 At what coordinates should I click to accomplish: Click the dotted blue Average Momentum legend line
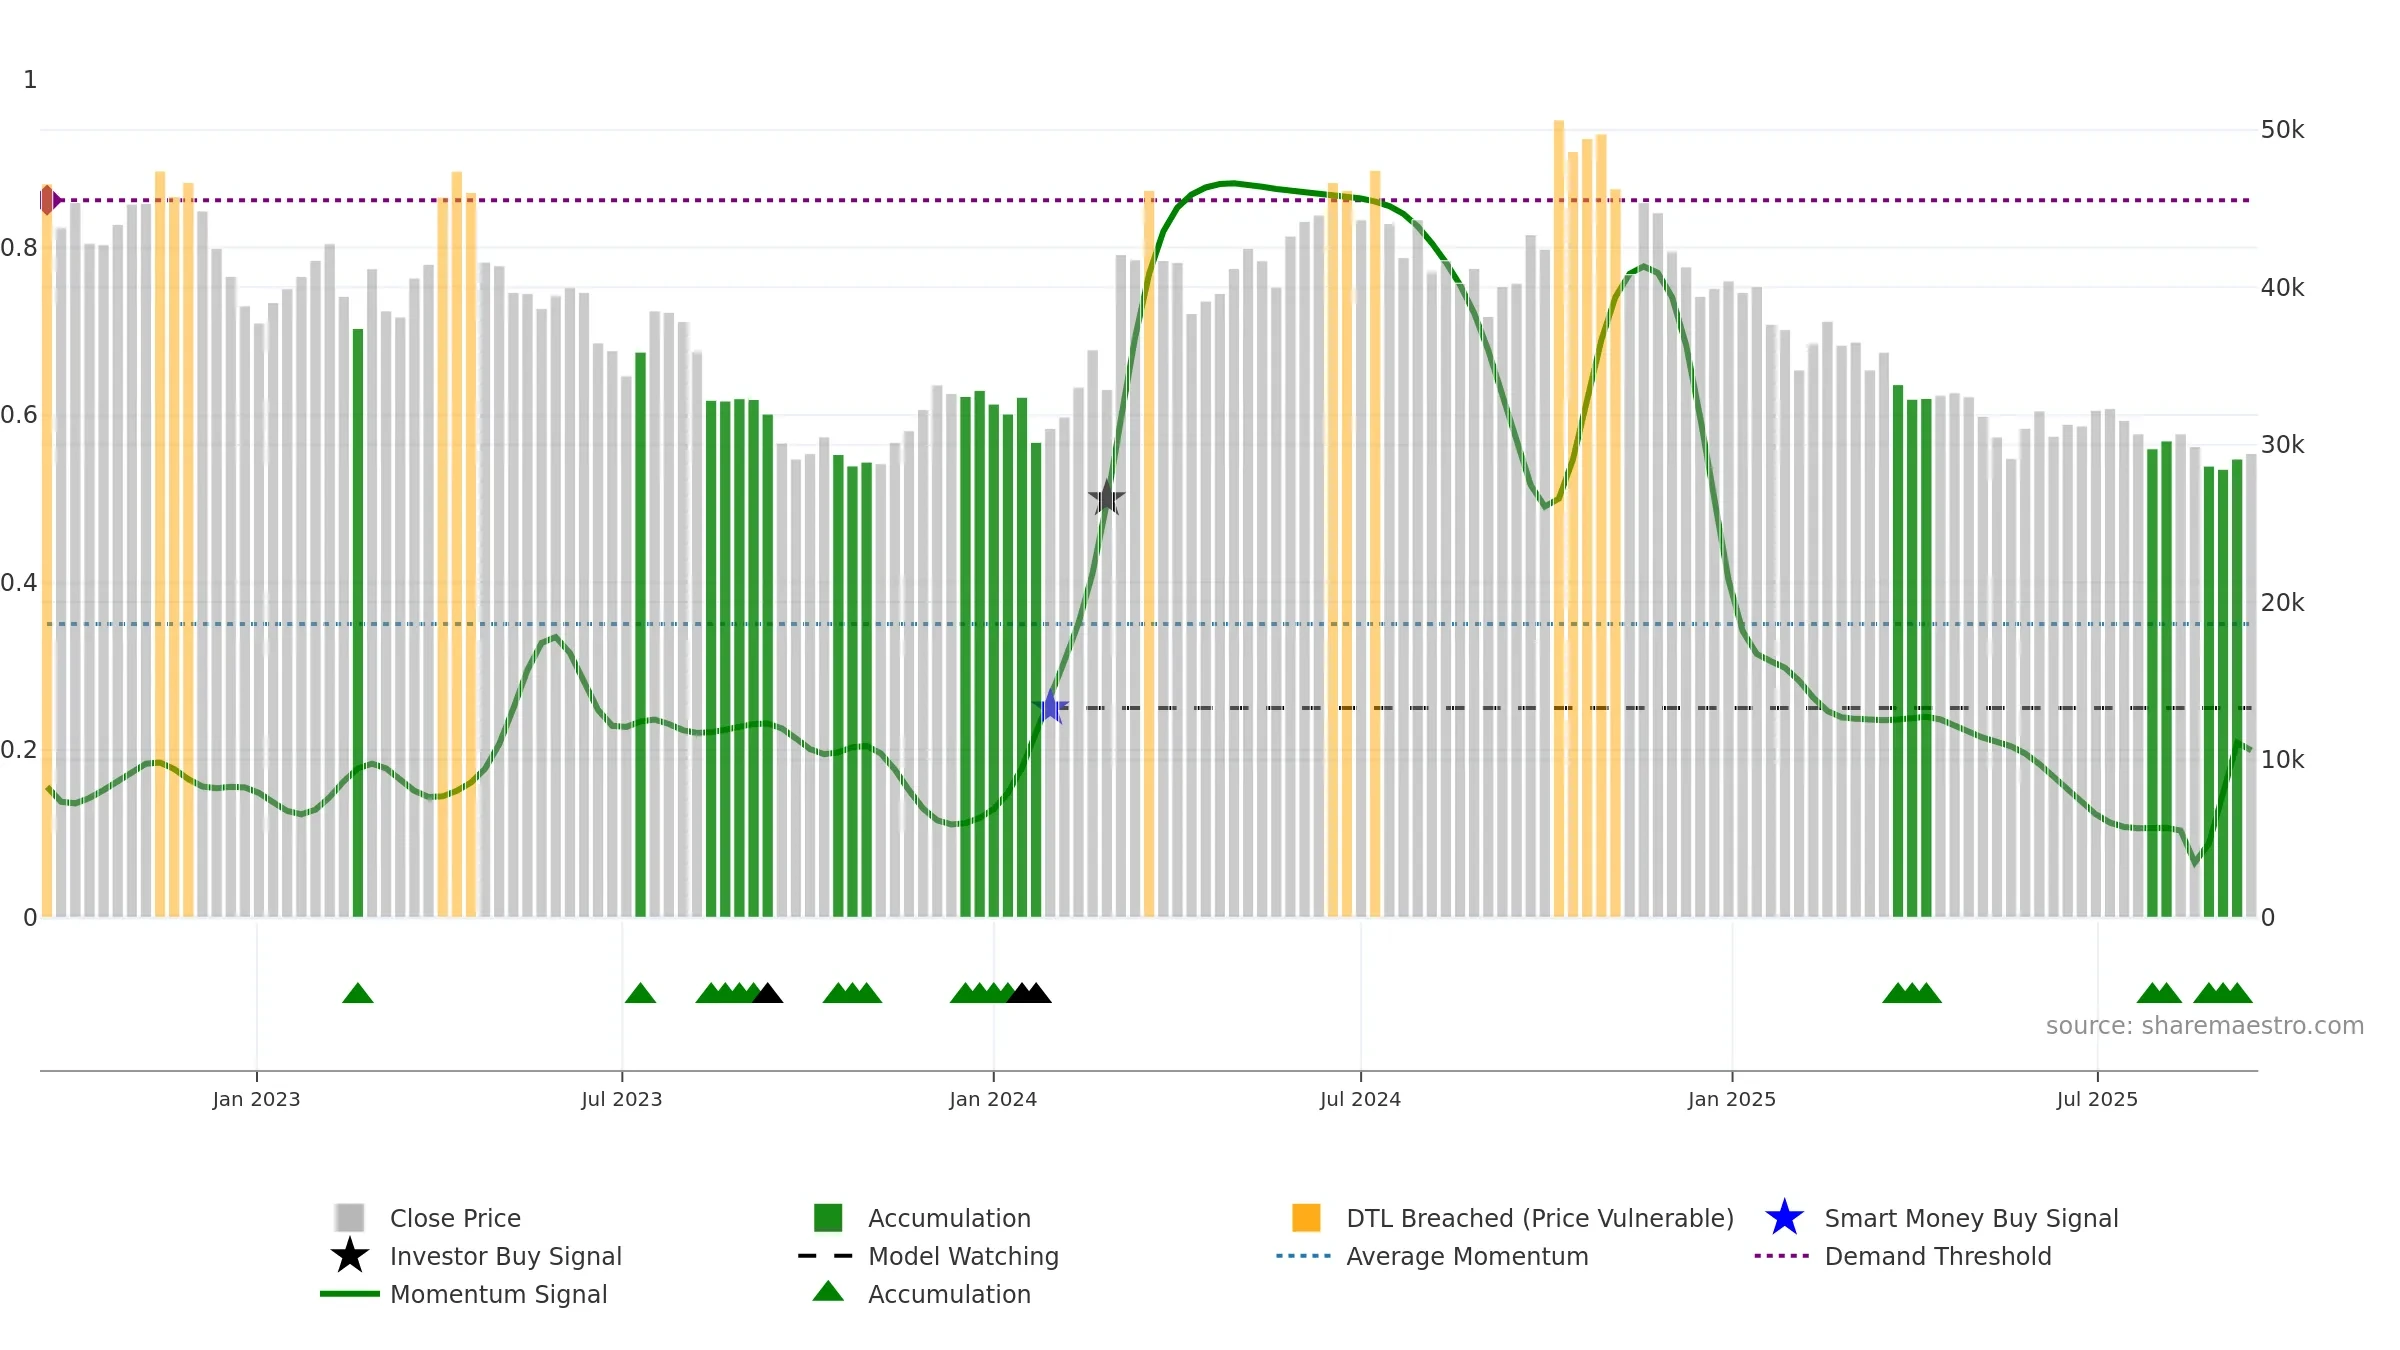coord(1304,1256)
